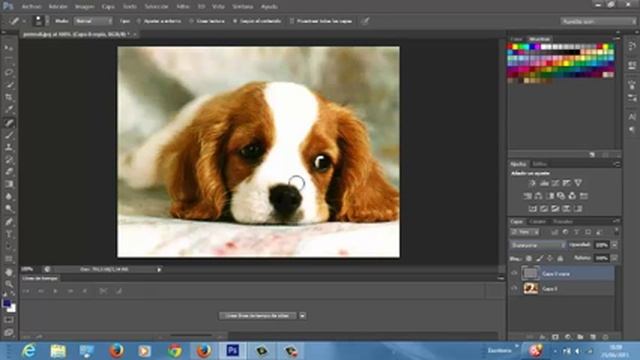Click Crear línea de tiempo de vídeo button
Image resolution: width=640 pixels, height=360 pixels.
(258, 316)
